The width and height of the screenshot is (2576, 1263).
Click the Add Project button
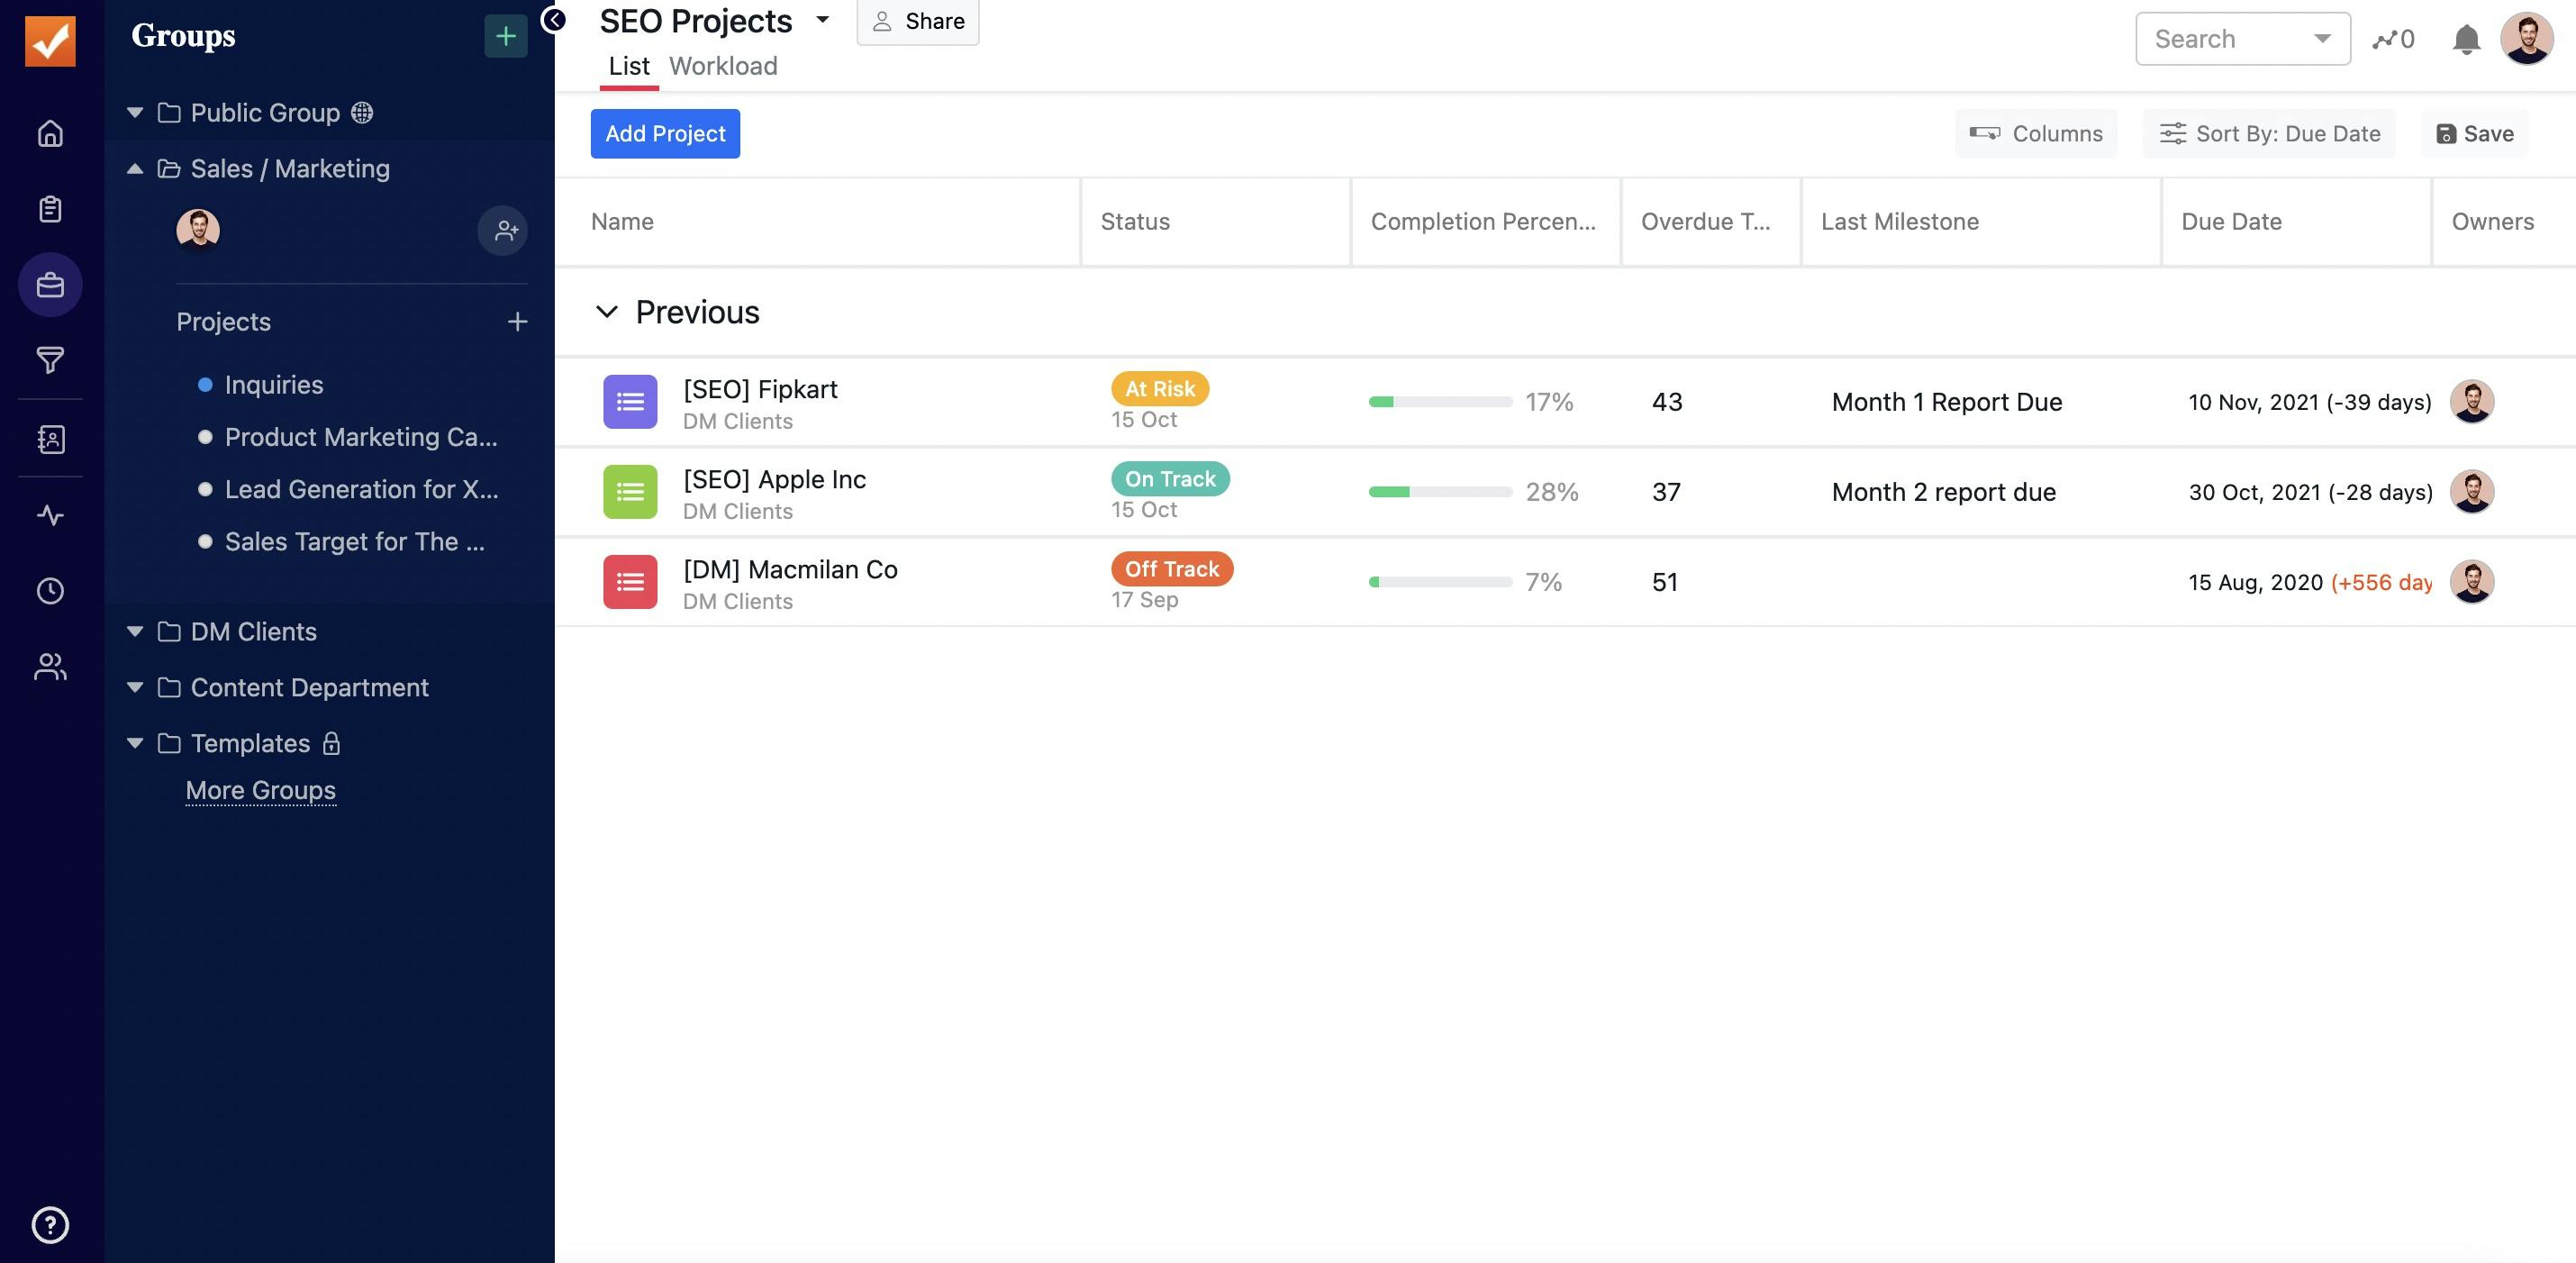tap(665, 134)
